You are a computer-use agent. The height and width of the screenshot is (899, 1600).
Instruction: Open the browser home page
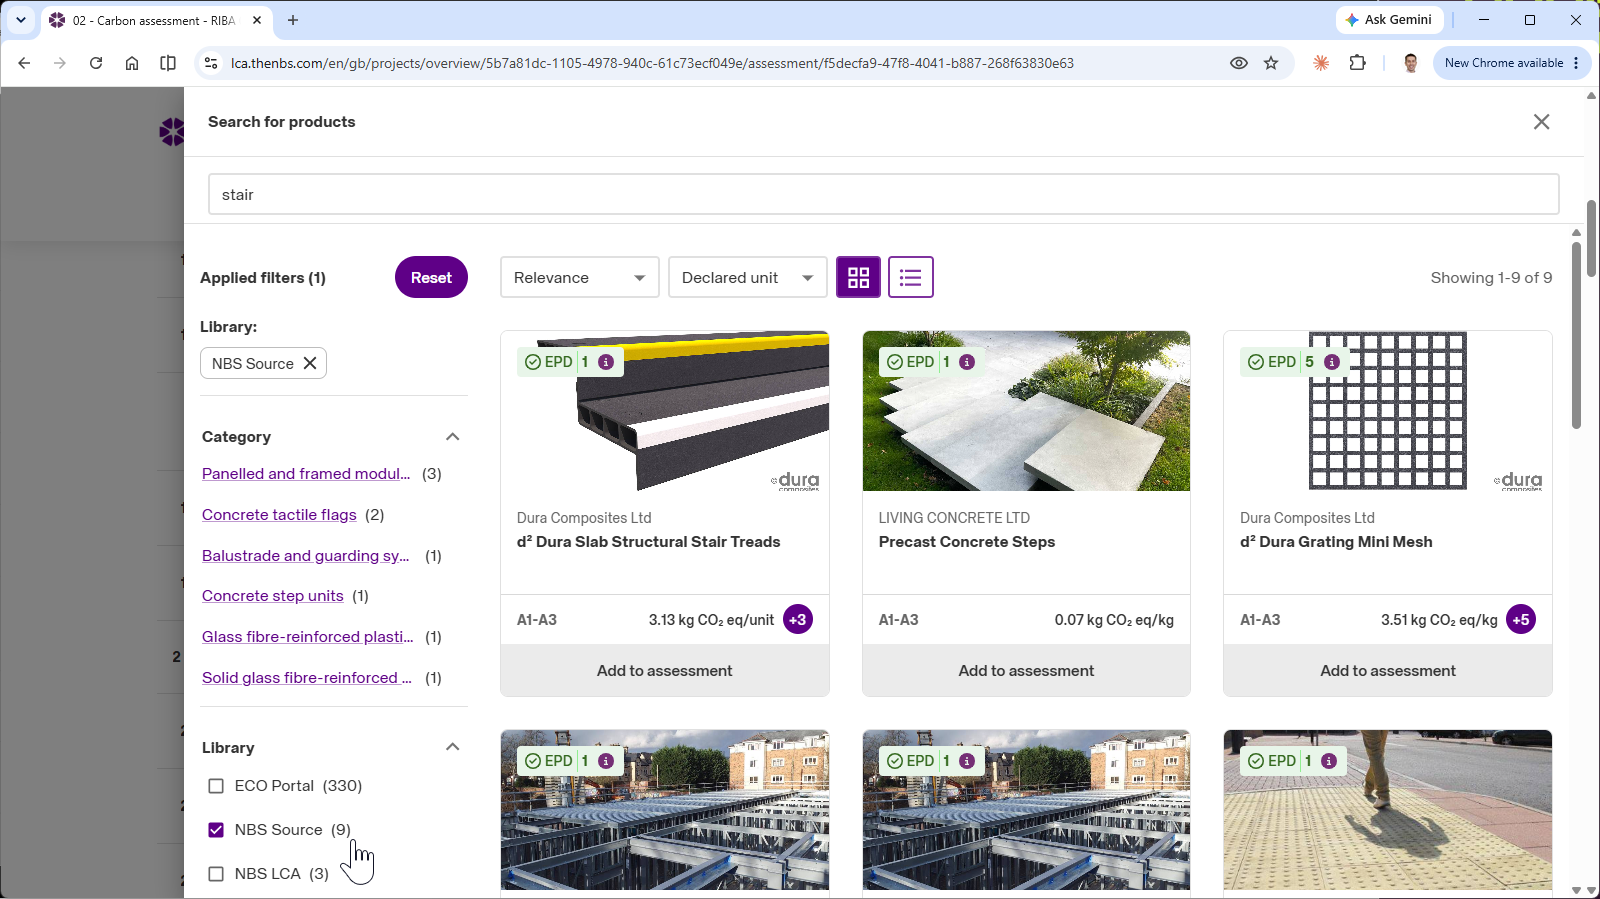(132, 63)
